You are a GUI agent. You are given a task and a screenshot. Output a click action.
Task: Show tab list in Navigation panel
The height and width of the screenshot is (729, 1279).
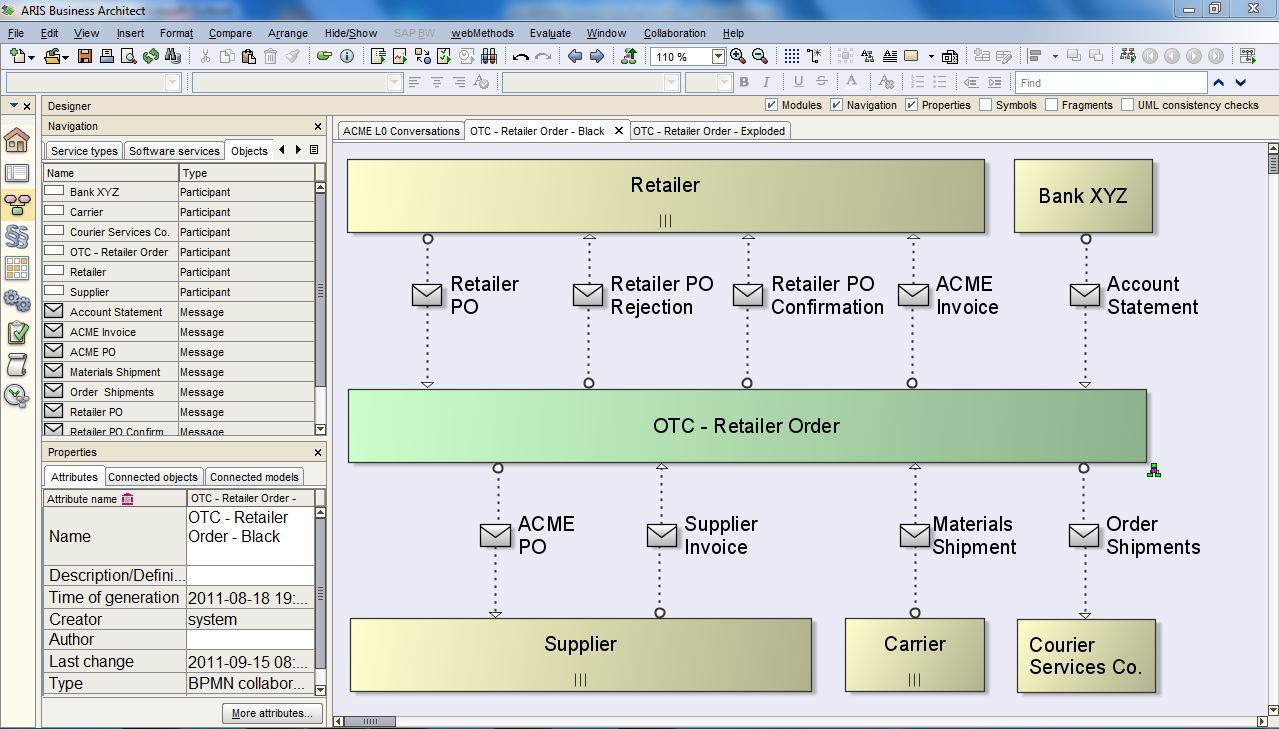click(314, 150)
